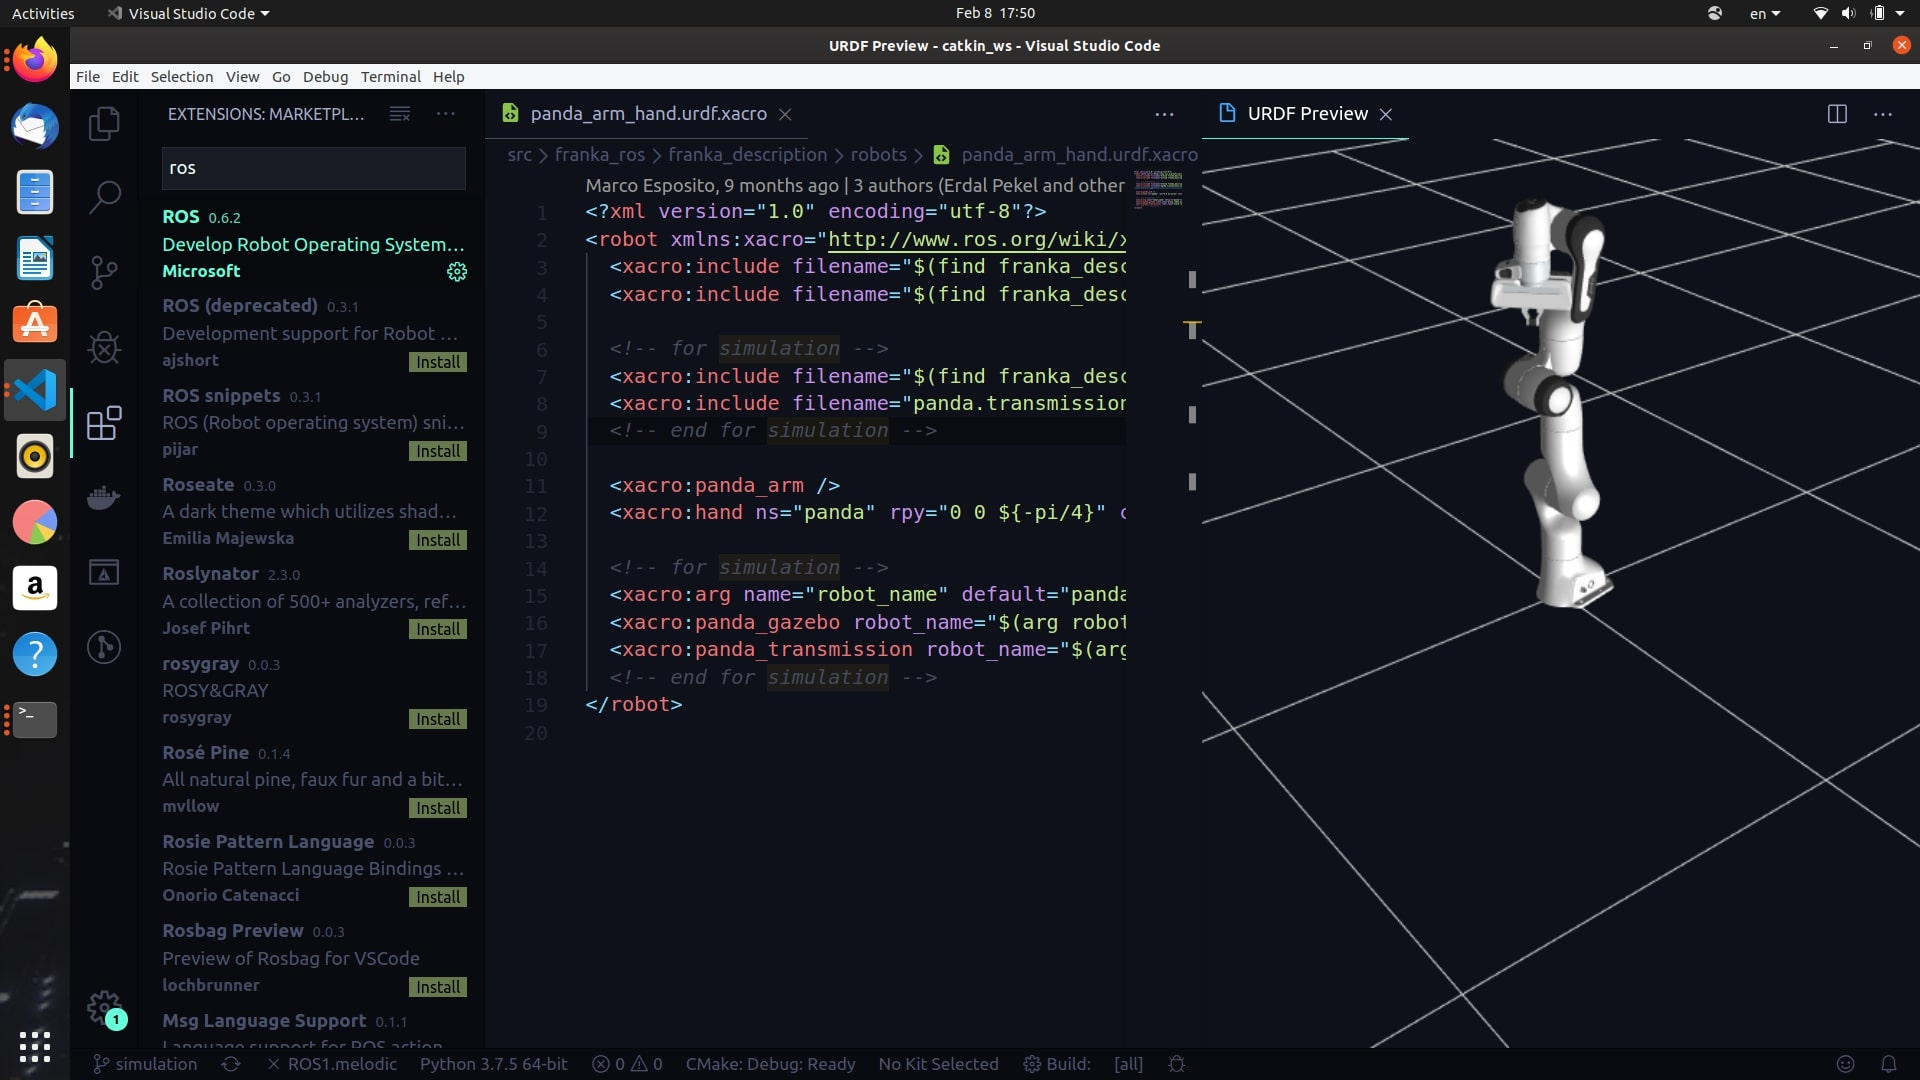Open the gear menu for the ROS extension
The height and width of the screenshot is (1080, 1920).
(x=457, y=271)
